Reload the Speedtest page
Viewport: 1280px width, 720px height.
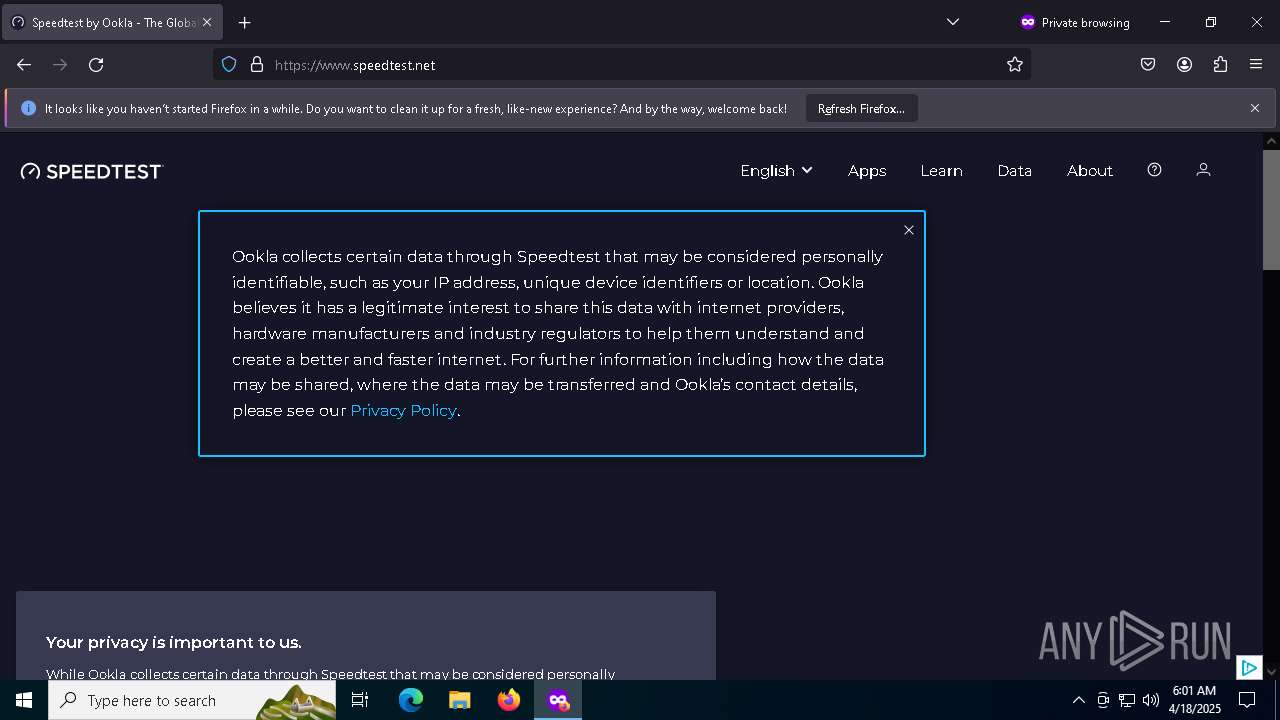[96, 65]
